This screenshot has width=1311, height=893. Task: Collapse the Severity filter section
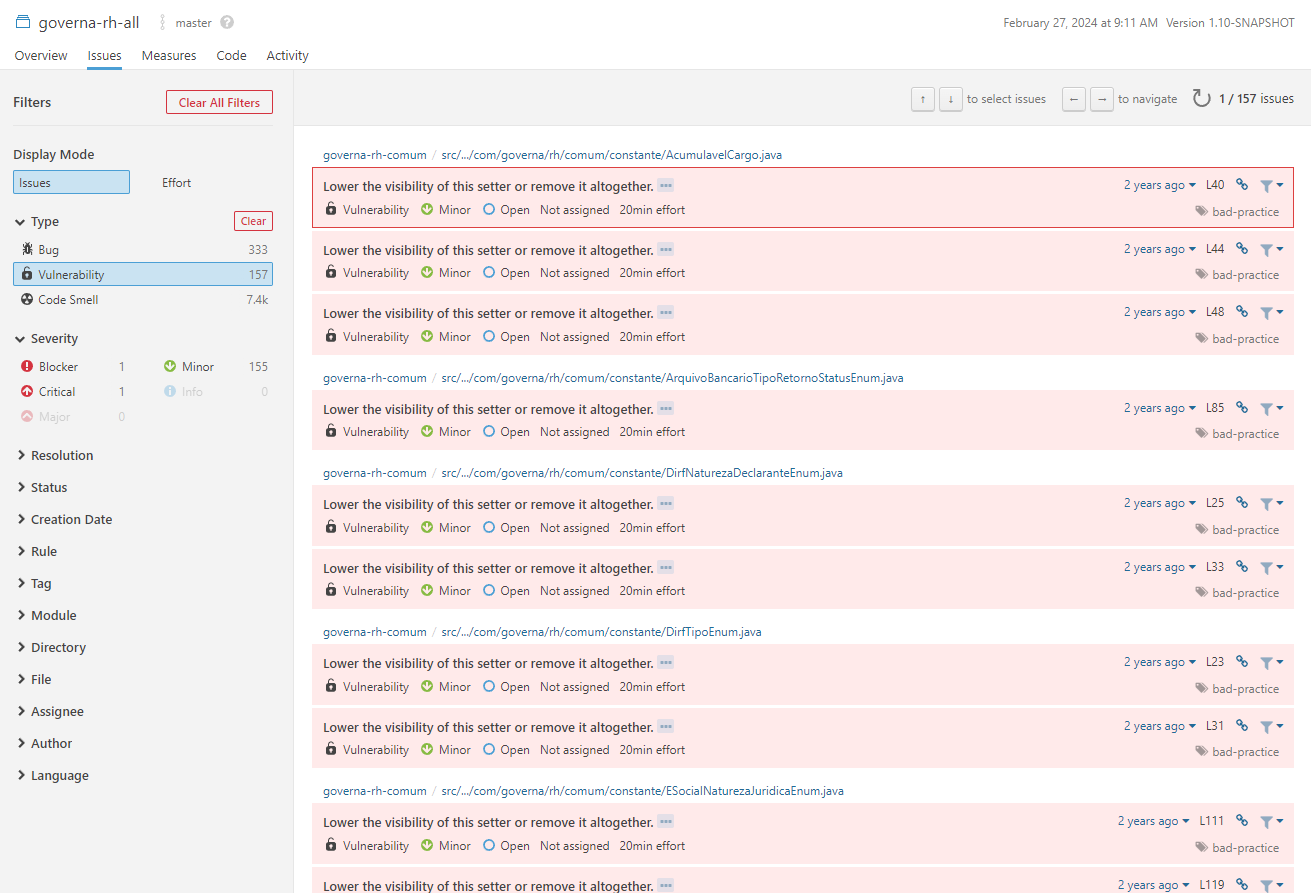click(x=46, y=339)
